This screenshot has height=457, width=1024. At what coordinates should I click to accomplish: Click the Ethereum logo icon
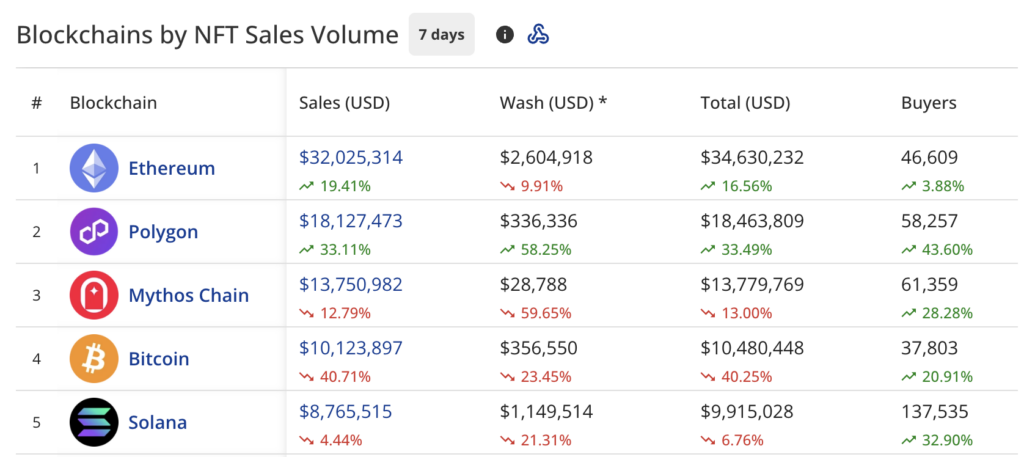point(94,168)
